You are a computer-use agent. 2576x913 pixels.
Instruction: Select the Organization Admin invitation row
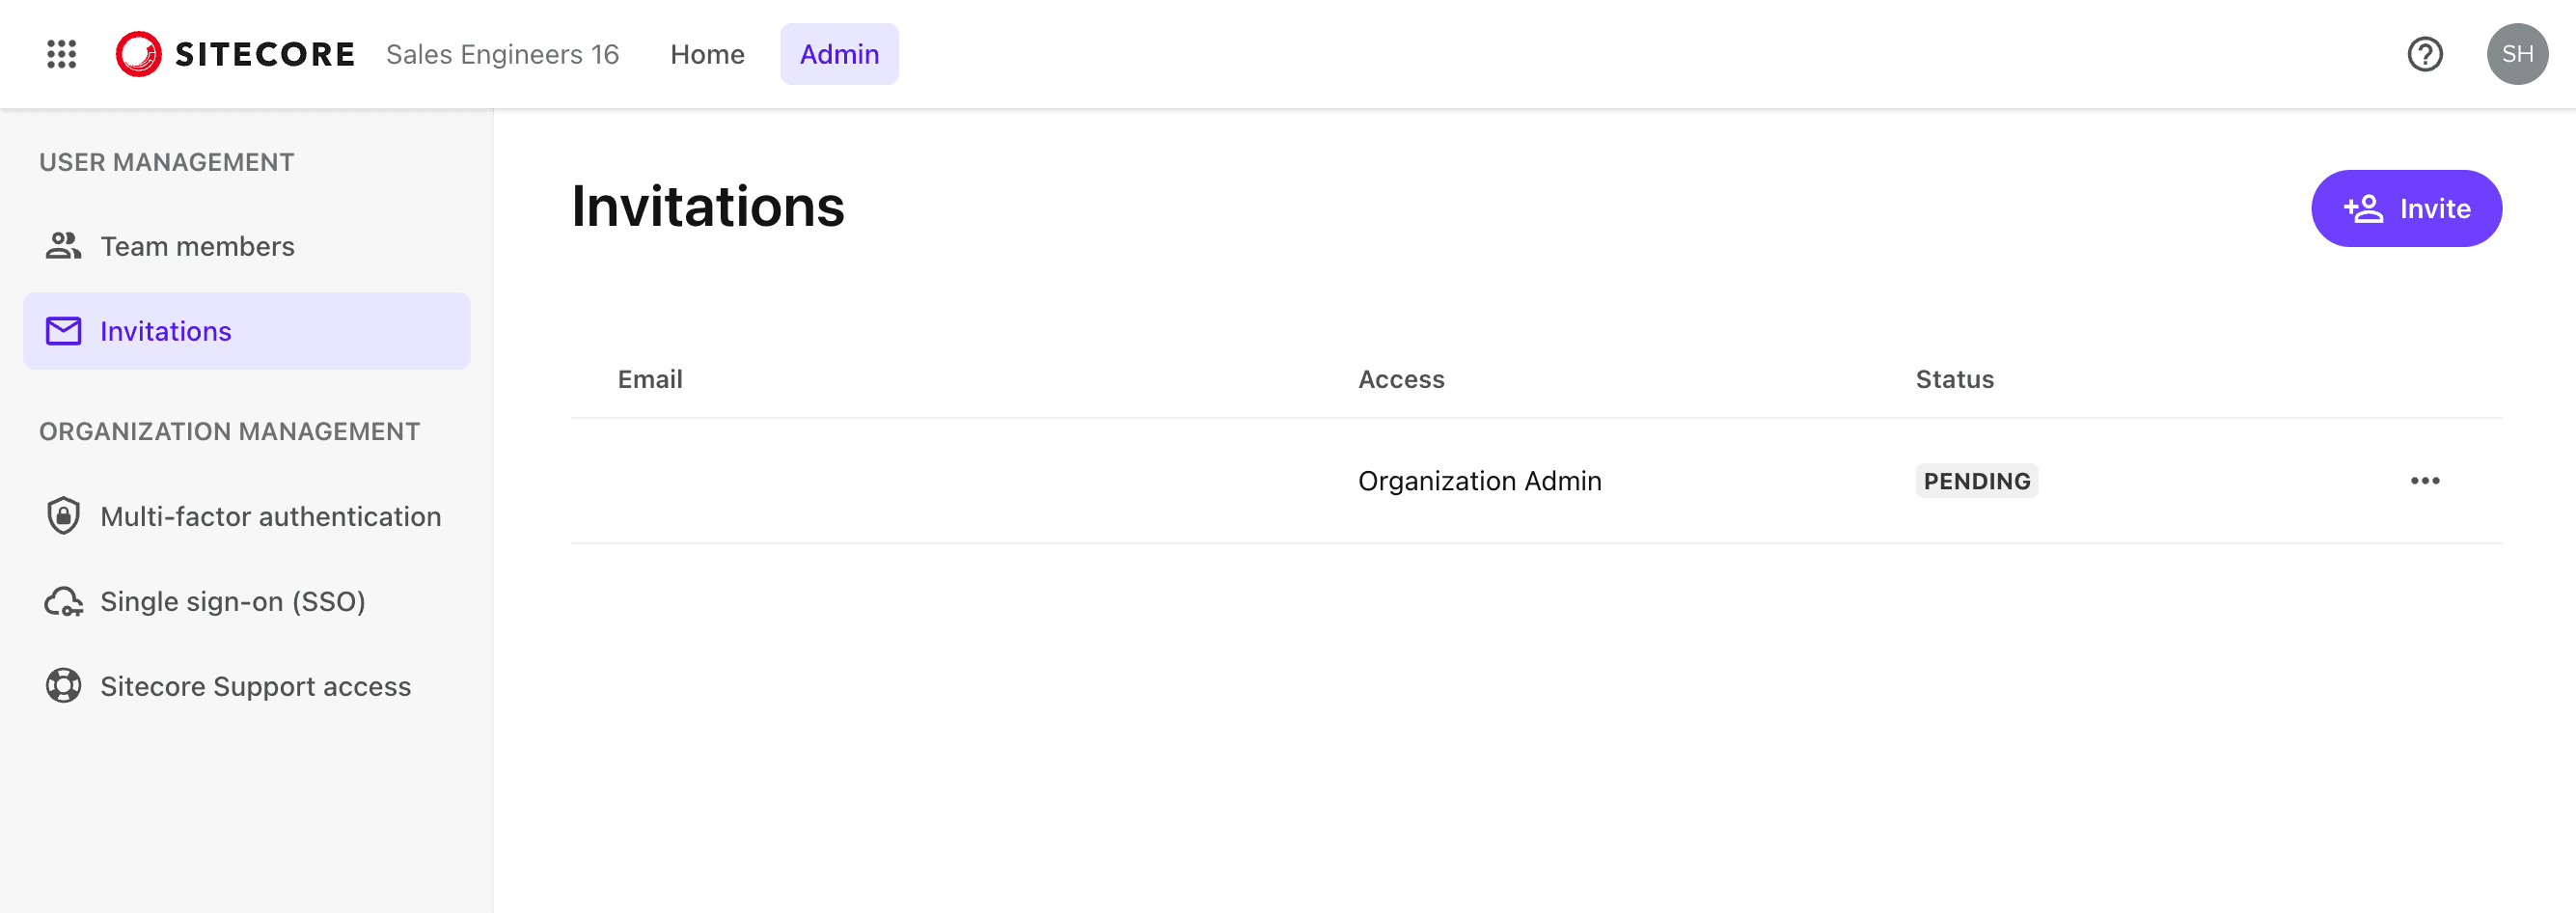click(1479, 481)
